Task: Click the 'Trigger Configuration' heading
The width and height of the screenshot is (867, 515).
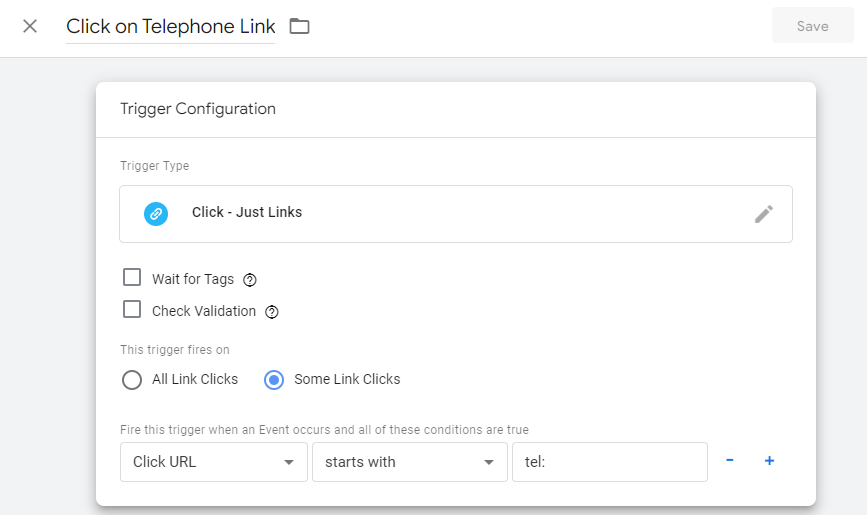Action: 198,109
